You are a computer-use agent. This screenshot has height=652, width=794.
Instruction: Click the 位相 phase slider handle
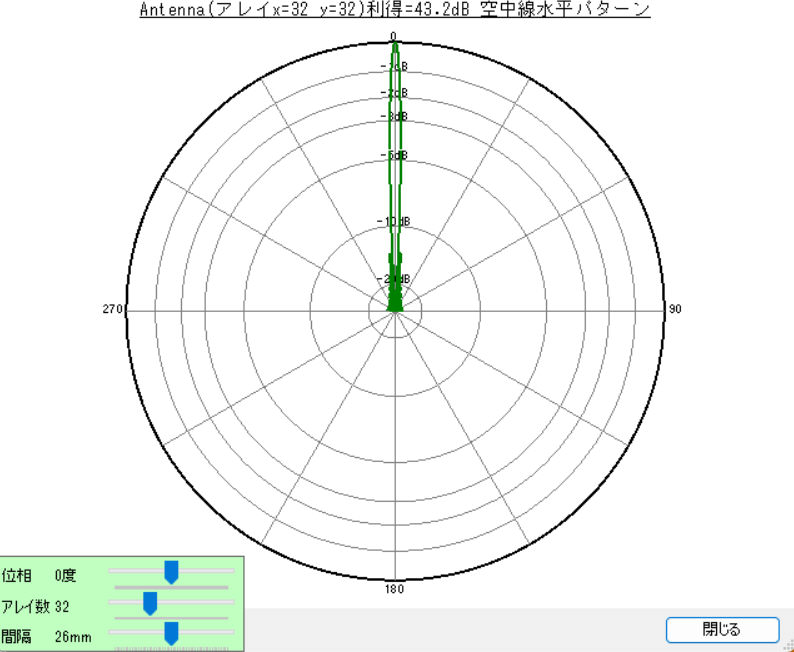coord(171,572)
